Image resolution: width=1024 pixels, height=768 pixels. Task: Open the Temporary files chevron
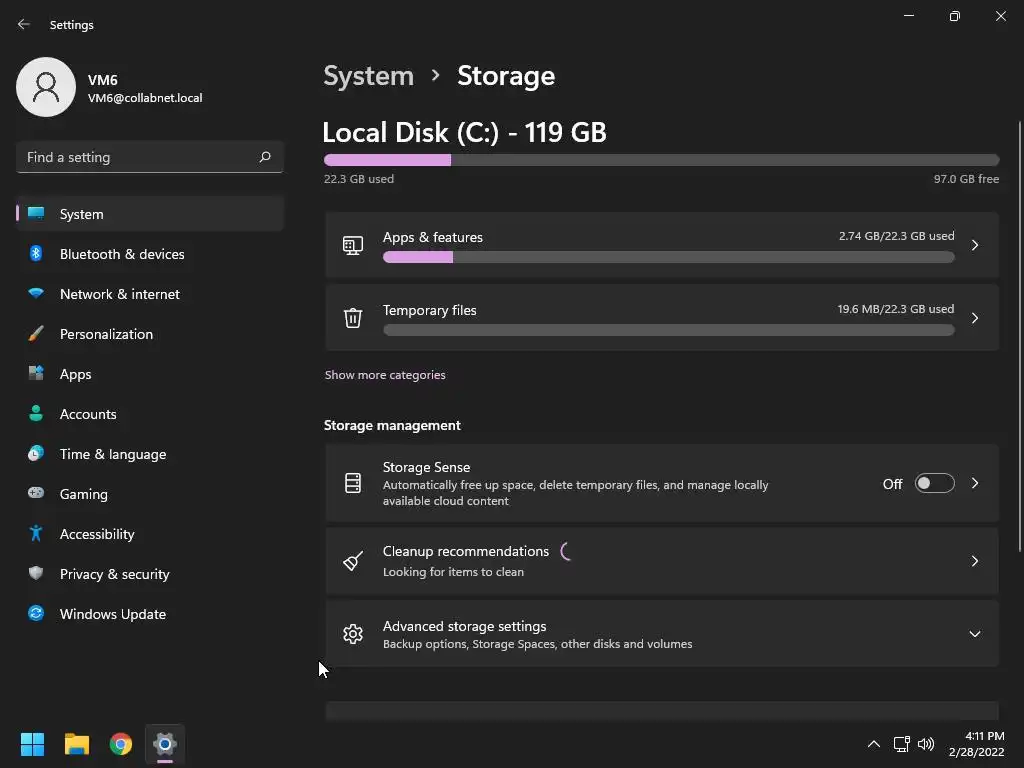974,318
